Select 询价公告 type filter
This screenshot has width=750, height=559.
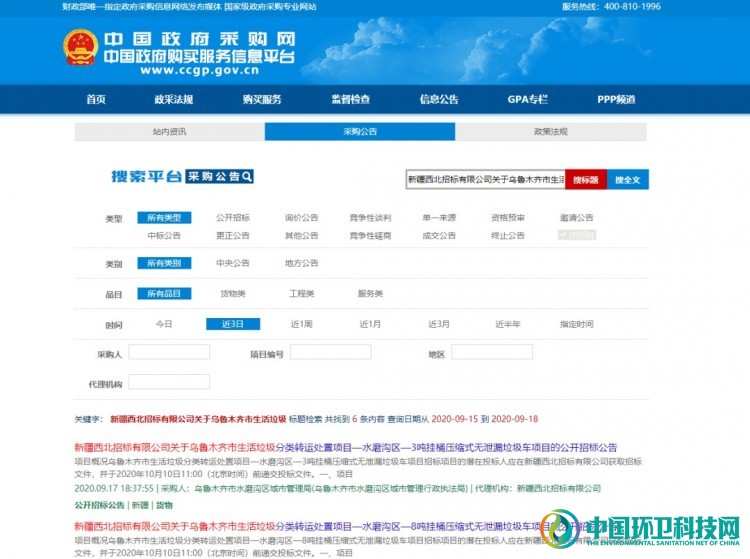[x=301, y=218]
